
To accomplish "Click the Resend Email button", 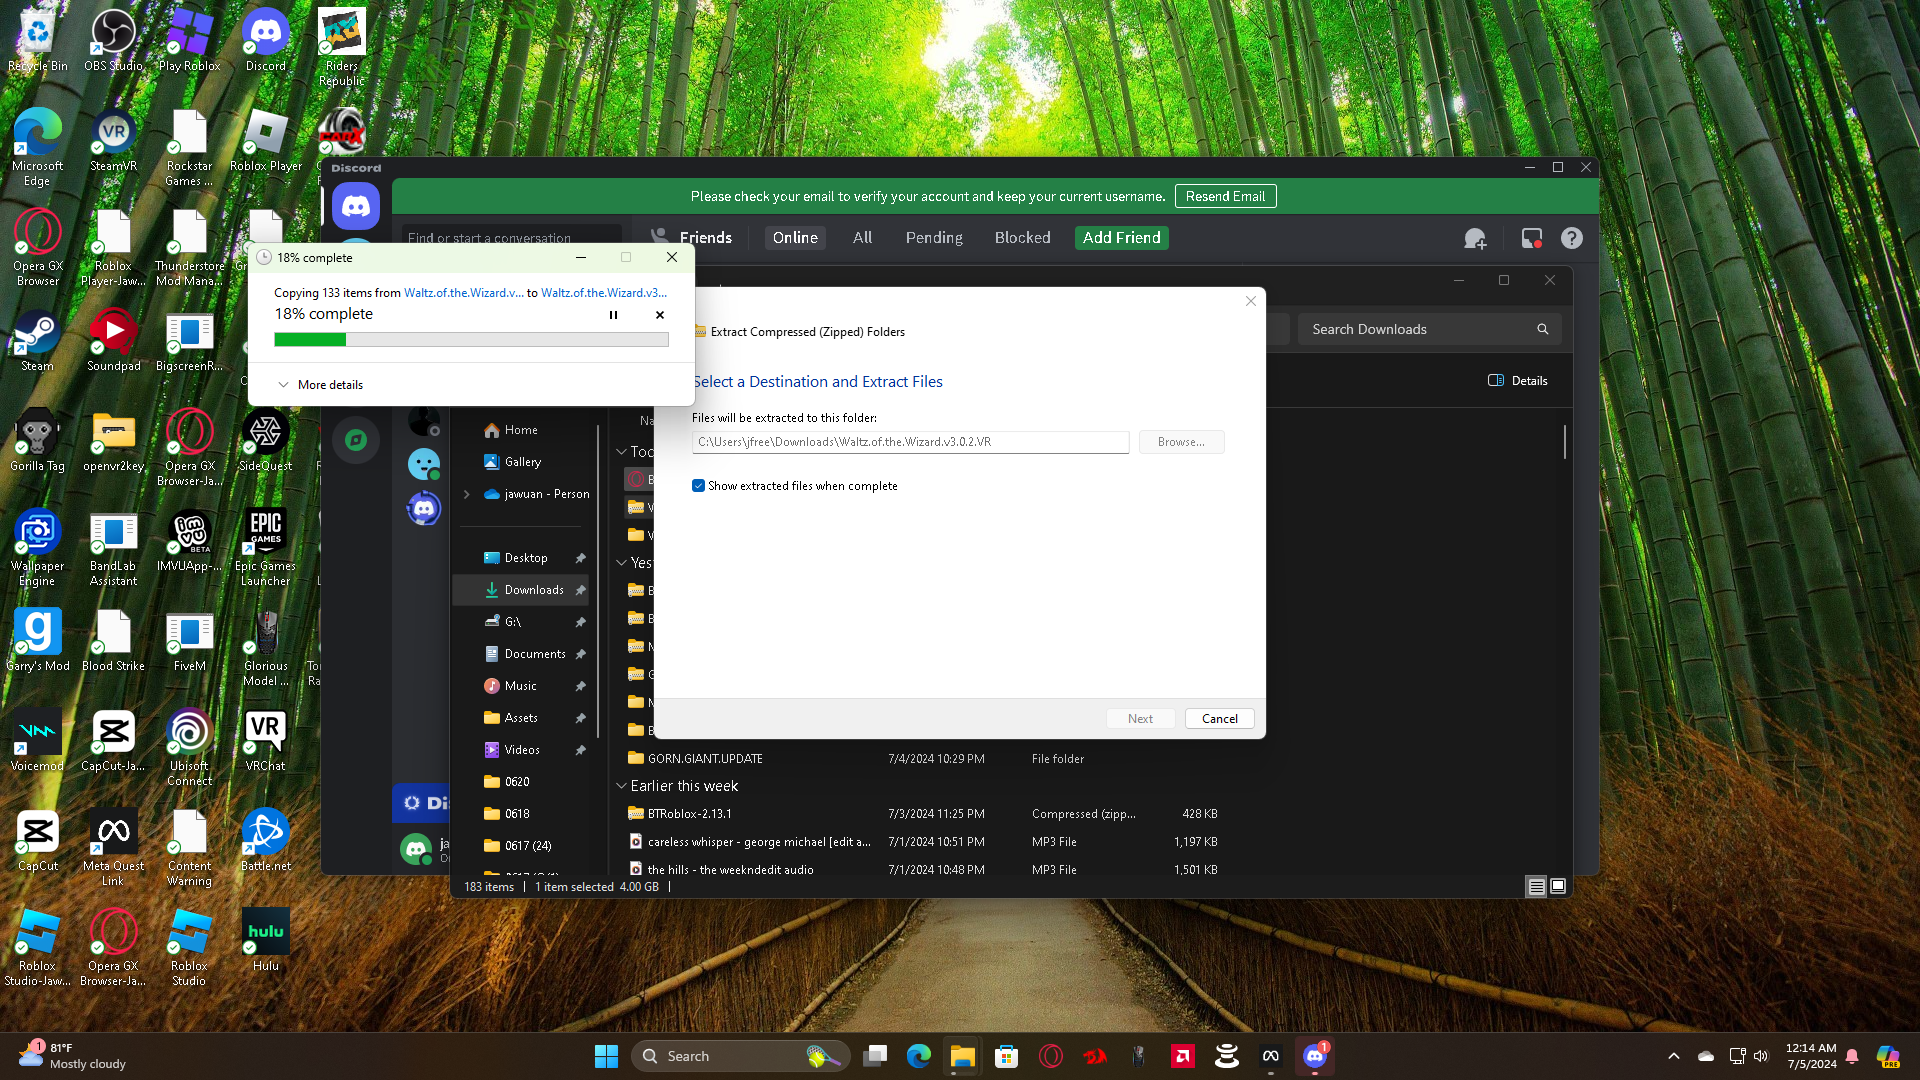I will [x=1225, y=197].
